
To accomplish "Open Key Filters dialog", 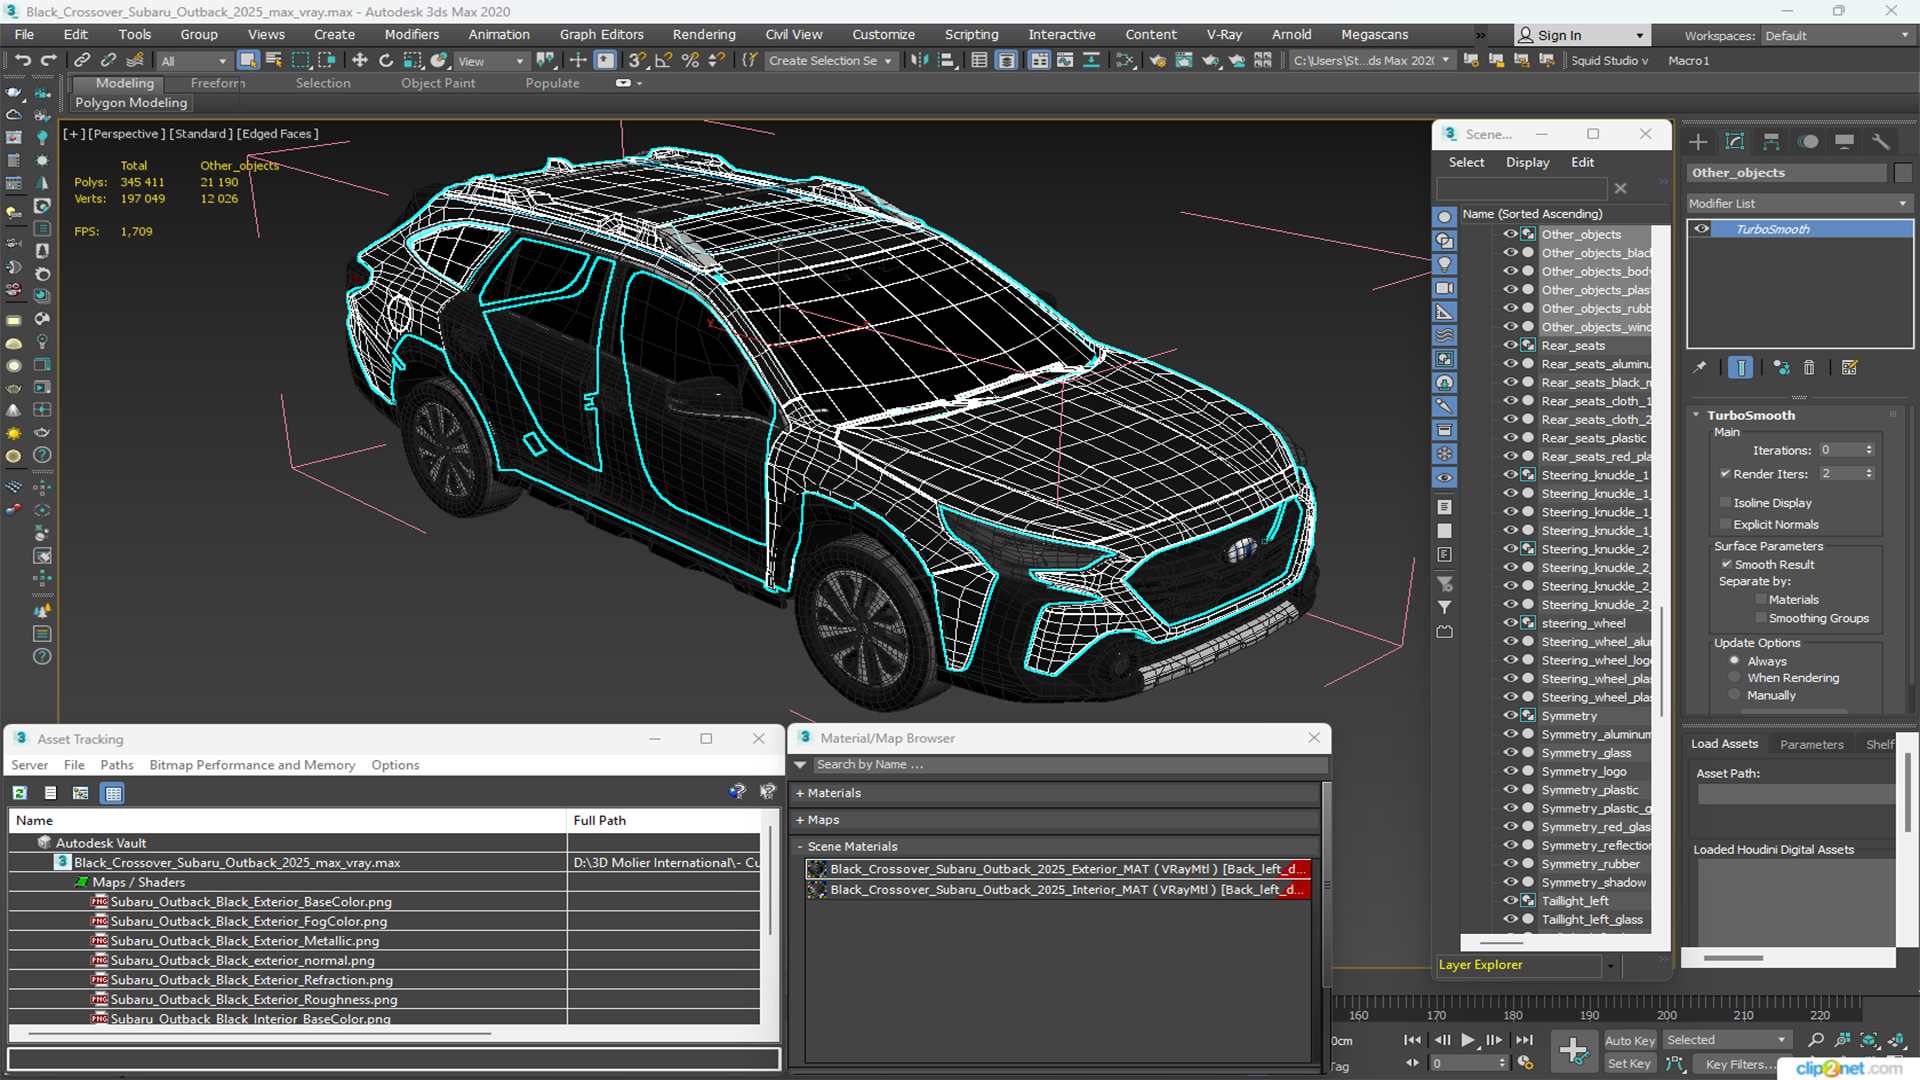I will [1742, 1064].
